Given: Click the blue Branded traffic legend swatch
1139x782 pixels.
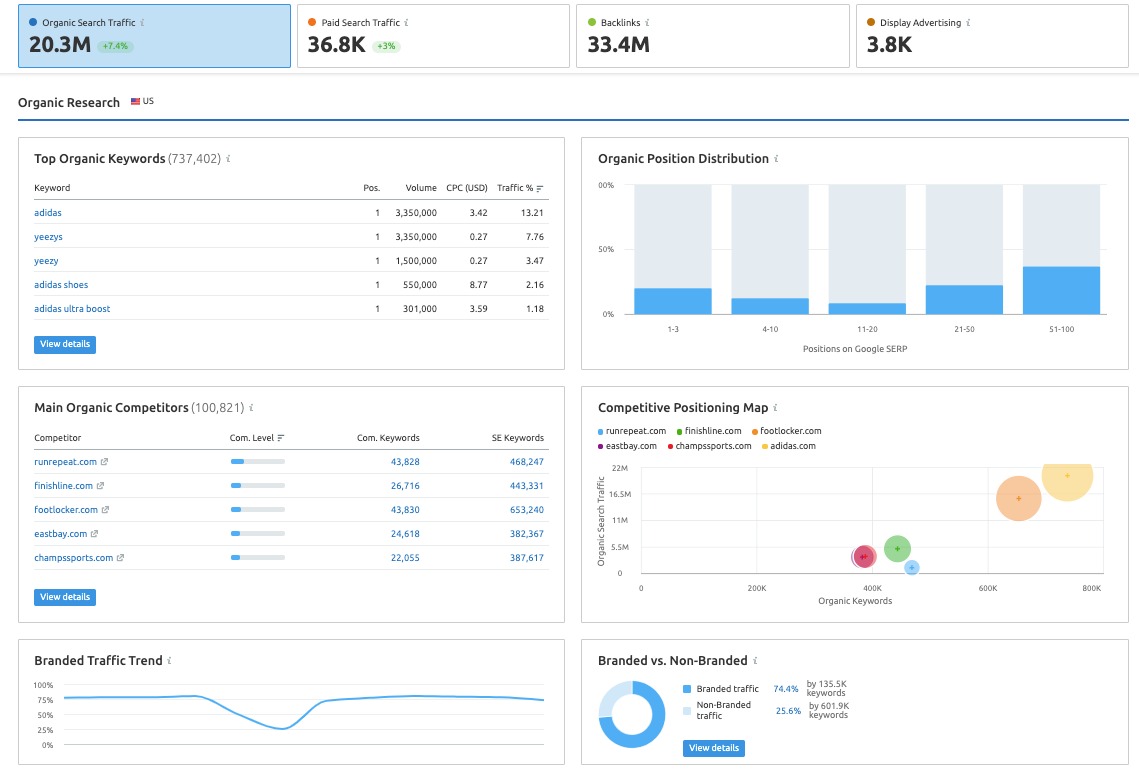Looking at the screenshot, I should click(686, 688).
